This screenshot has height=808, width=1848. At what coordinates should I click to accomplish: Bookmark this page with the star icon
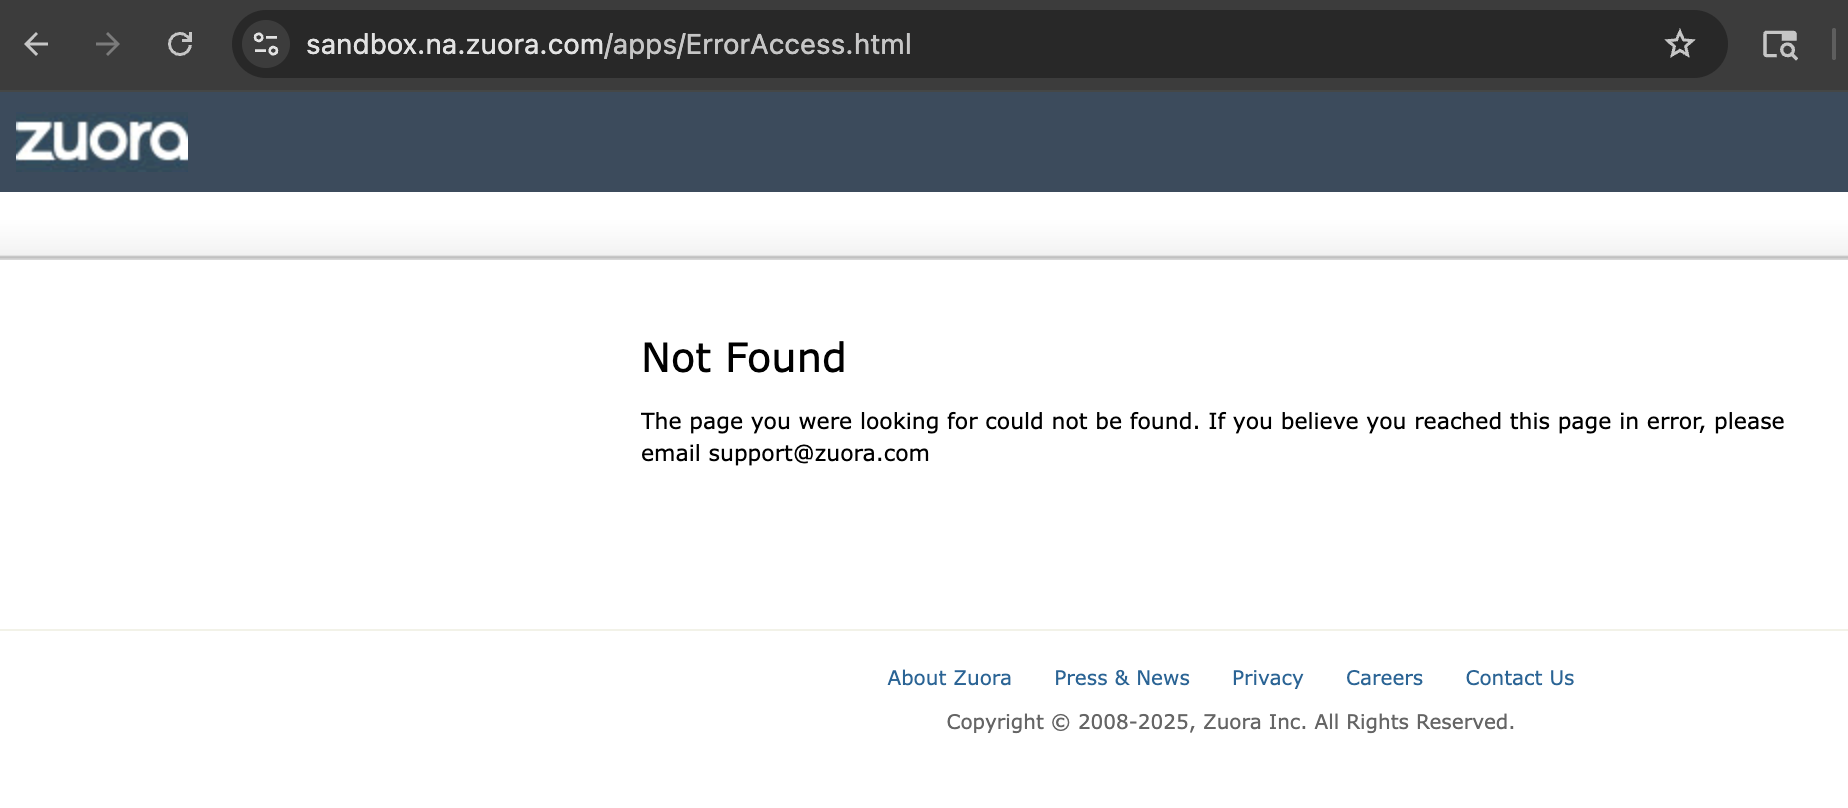(1679, 44)
